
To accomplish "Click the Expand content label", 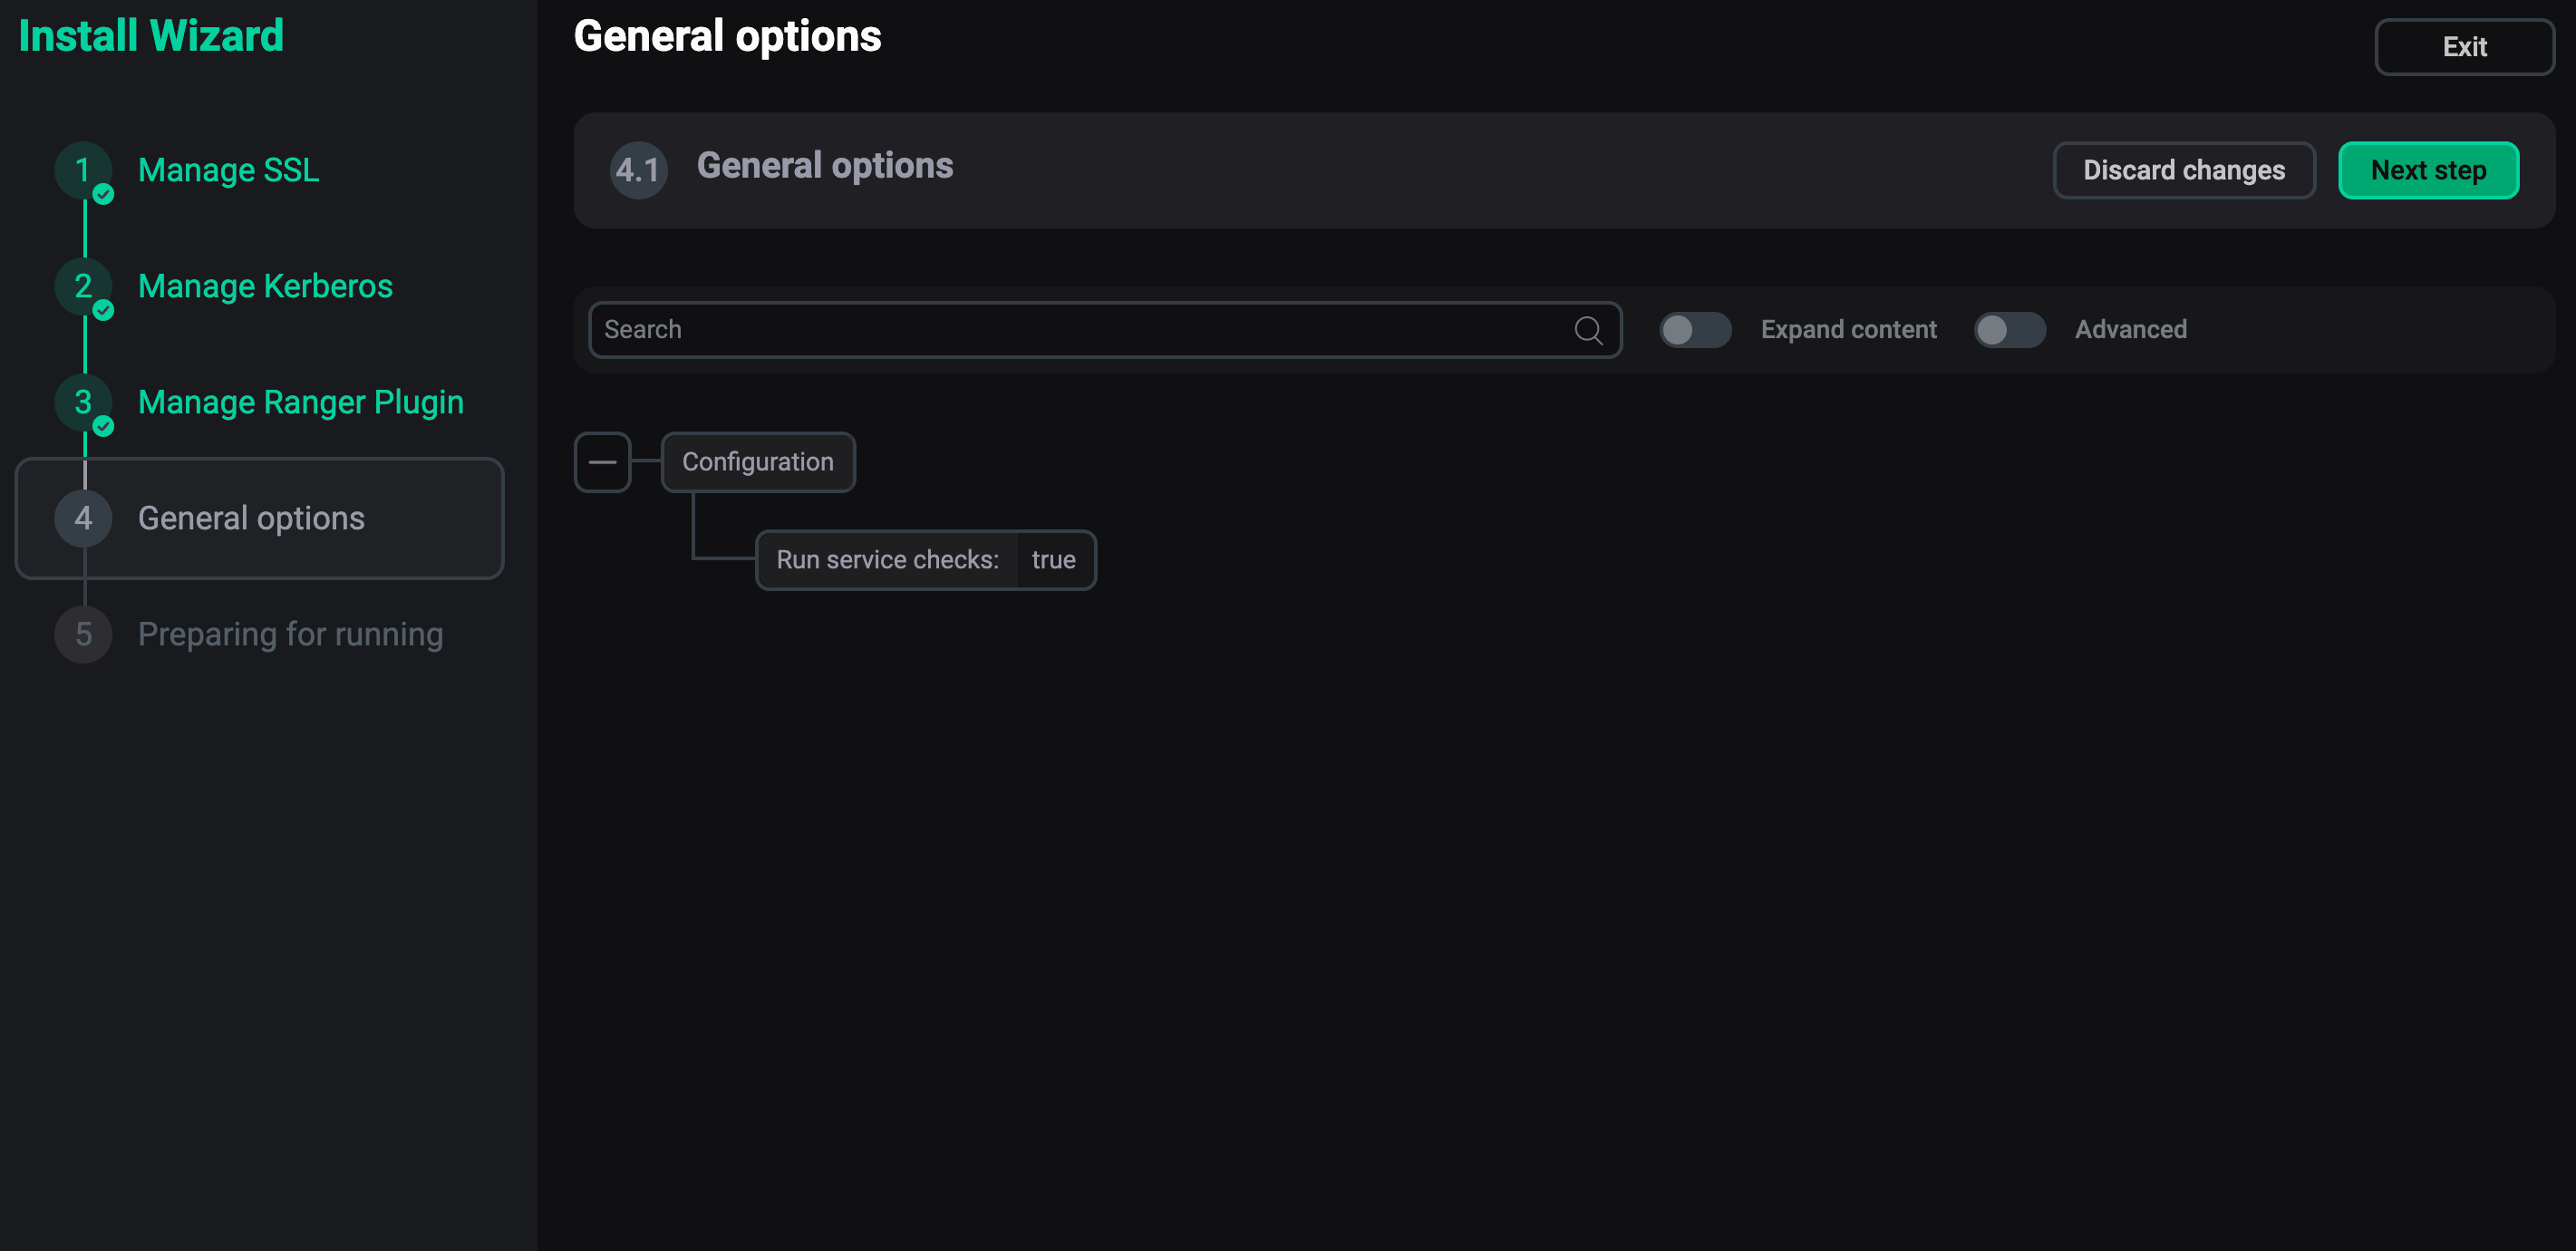I will tap(1849, 330).
